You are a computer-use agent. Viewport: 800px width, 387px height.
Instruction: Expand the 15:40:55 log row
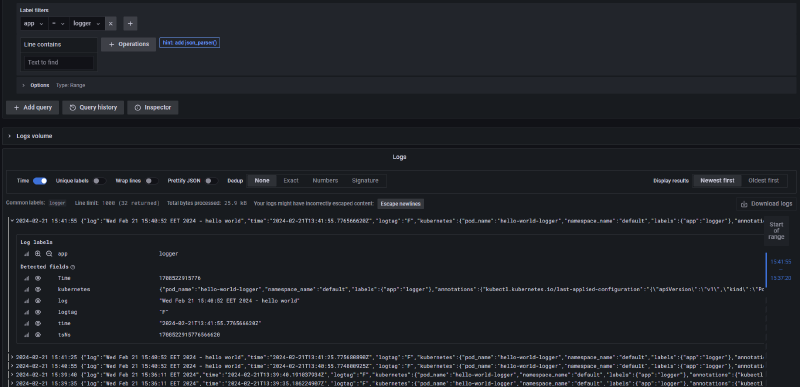pyautogui.click(x=12, y=366)
